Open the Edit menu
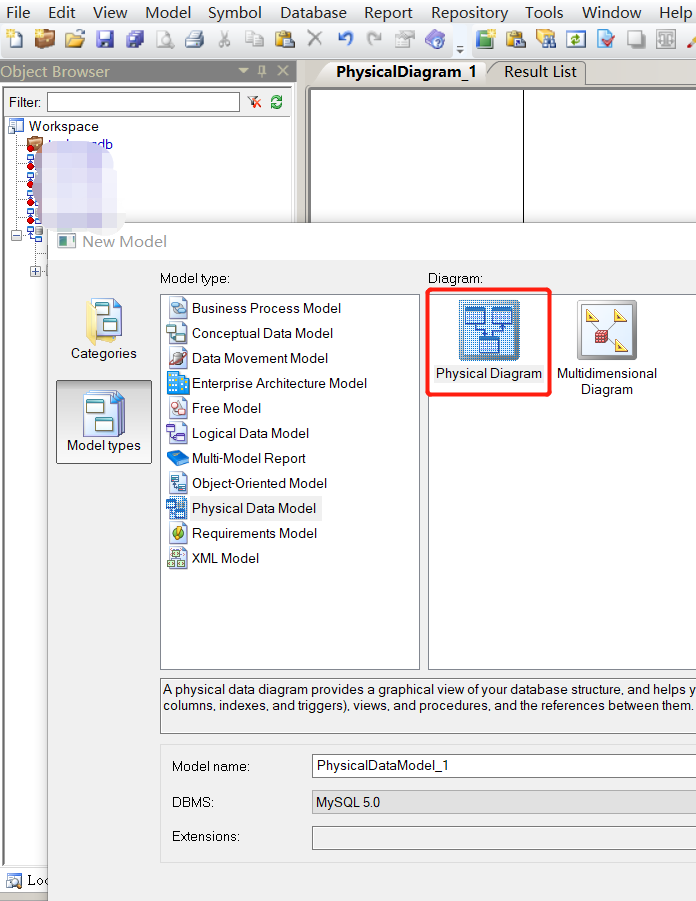Viewport: 696px width, 901px height. click(61, 13)
